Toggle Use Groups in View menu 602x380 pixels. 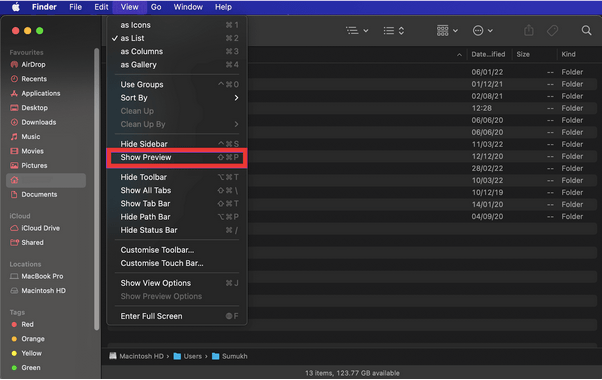[177, 84]
